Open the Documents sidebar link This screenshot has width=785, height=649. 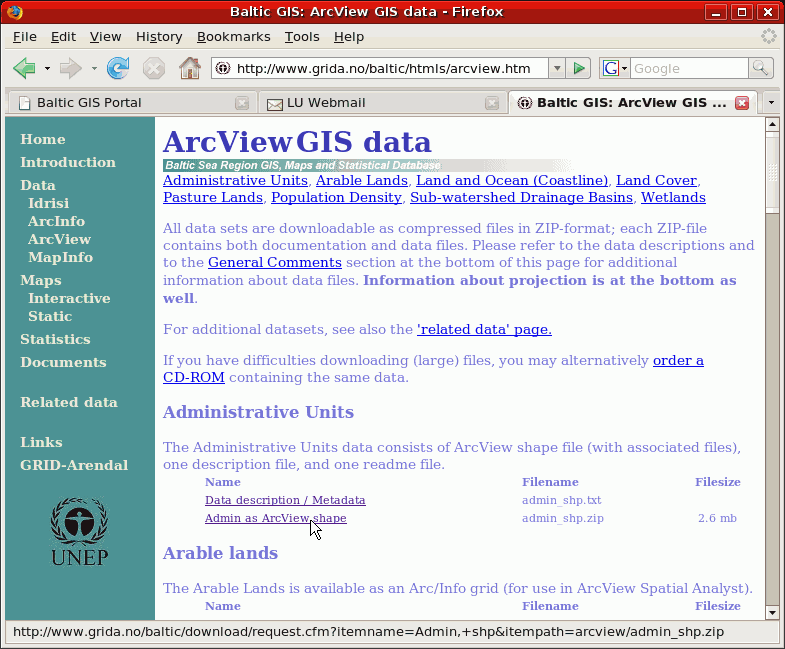[x=63, y=363]
